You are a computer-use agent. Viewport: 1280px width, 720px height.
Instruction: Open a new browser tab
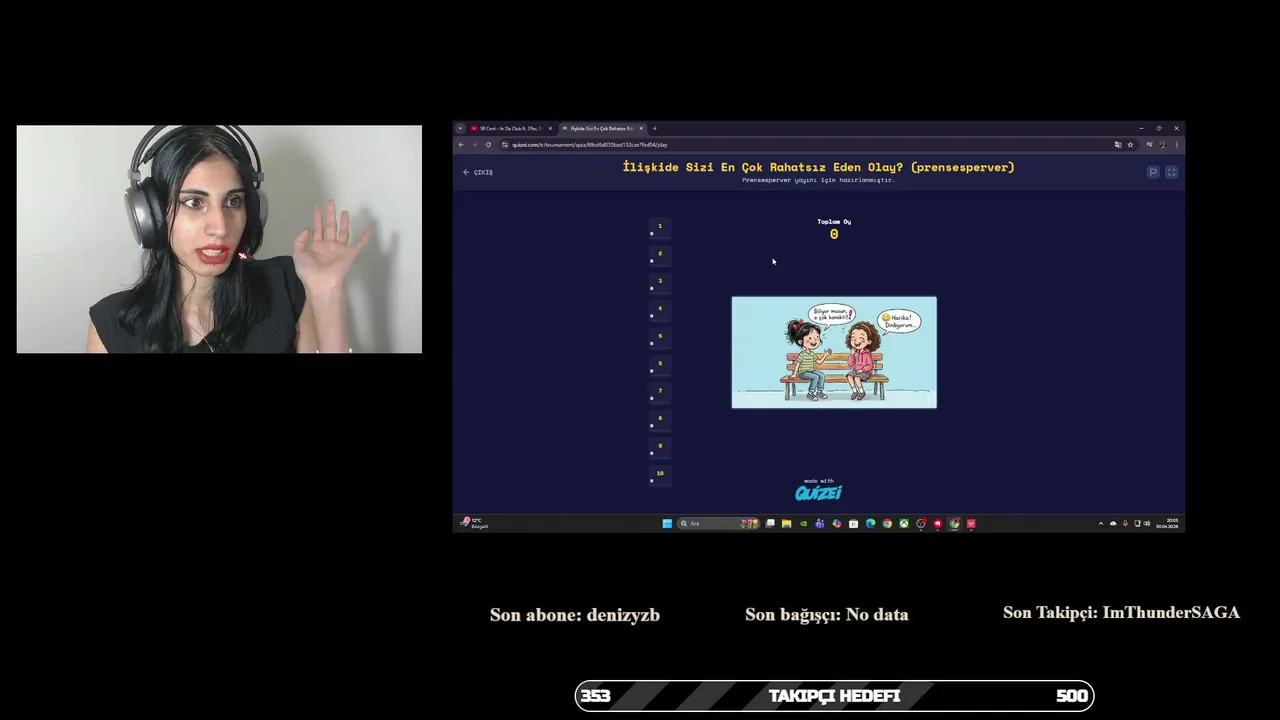(655, 128)
